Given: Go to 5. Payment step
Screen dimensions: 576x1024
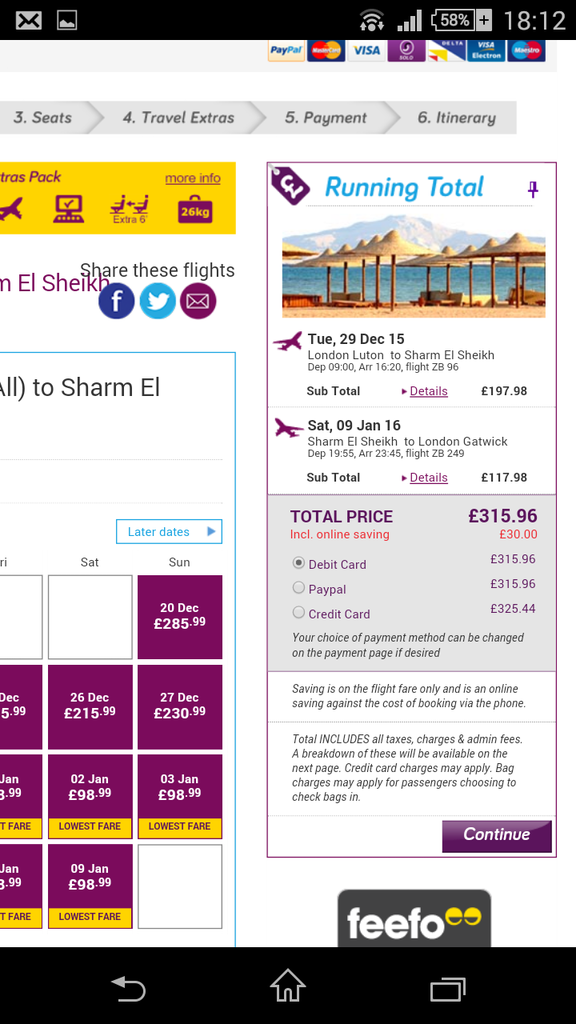Looking at the screenshot, I should tap(325, 118).
